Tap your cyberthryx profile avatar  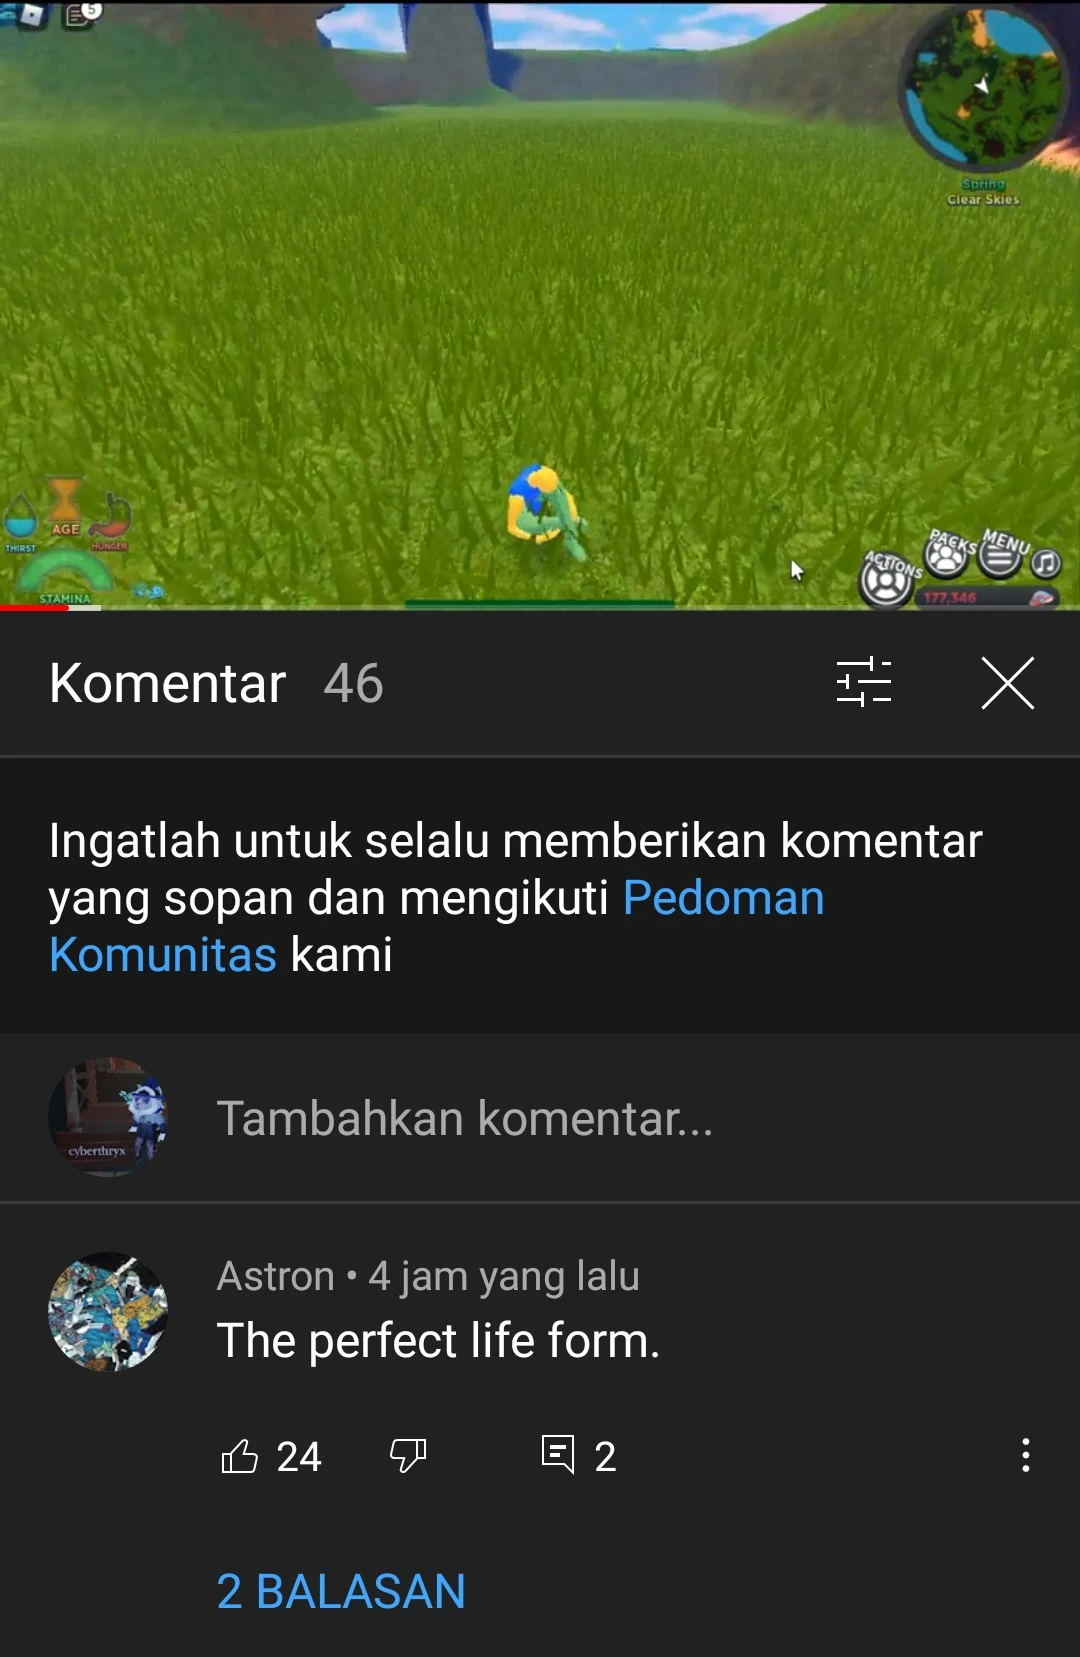click(x=108, y=1117)
